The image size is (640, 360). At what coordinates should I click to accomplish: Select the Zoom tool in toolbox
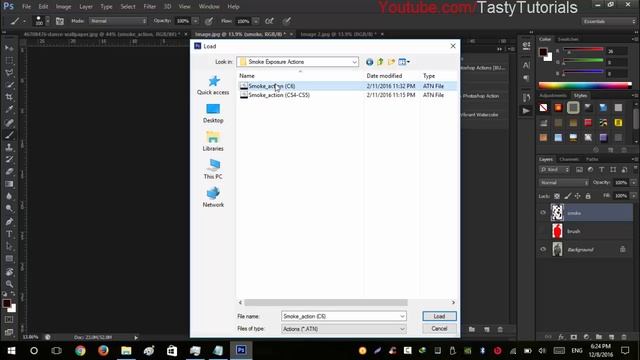tap(9, 284)
